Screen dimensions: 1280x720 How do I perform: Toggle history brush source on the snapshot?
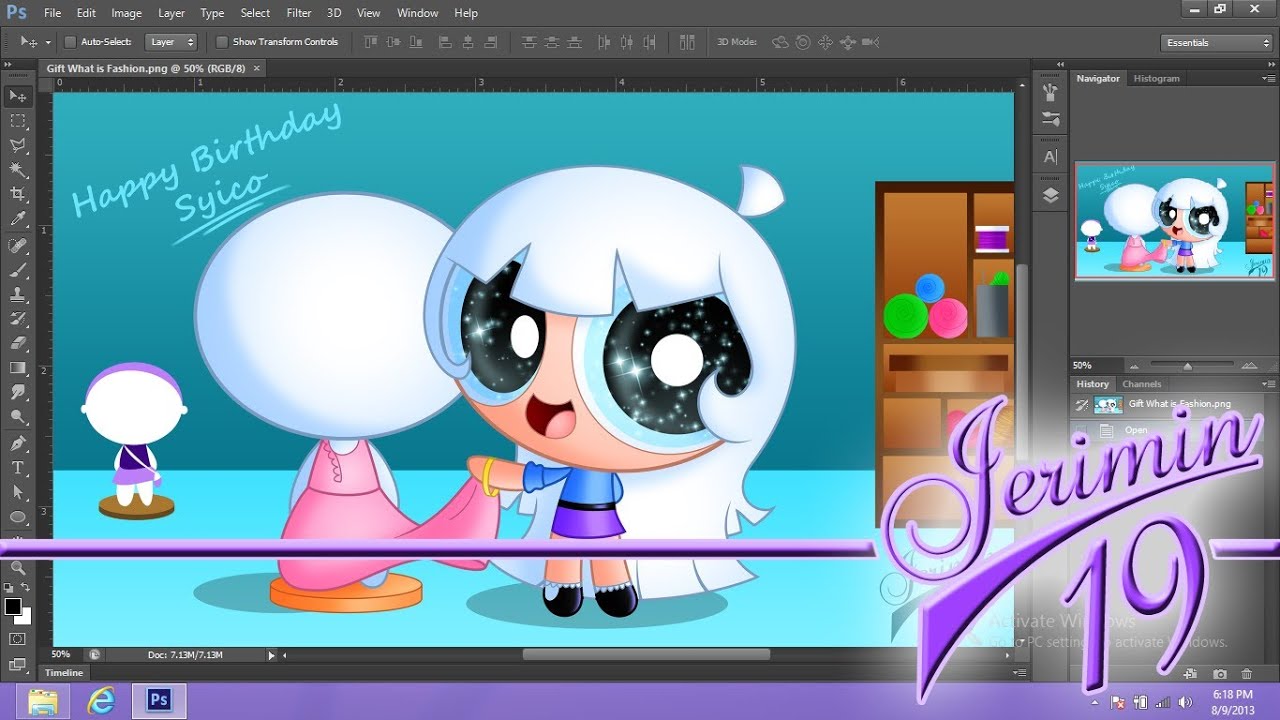(1080, 405)
